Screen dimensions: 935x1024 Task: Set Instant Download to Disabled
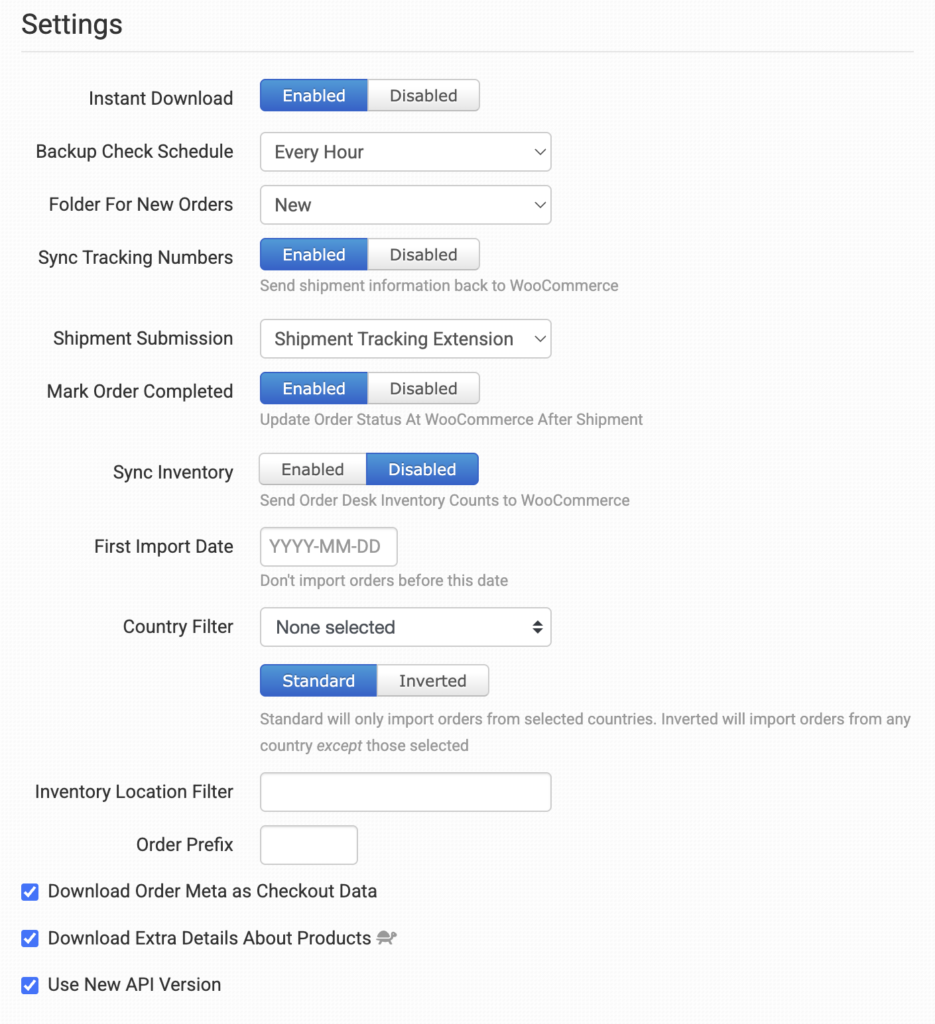tap(423, 96)
